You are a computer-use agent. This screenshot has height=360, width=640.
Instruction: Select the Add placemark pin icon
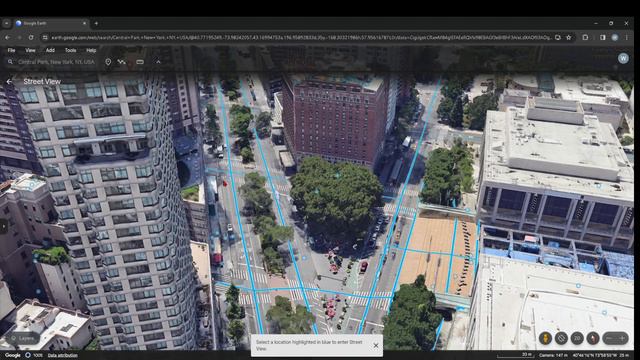pyautogui.click(x=108, y=62)
